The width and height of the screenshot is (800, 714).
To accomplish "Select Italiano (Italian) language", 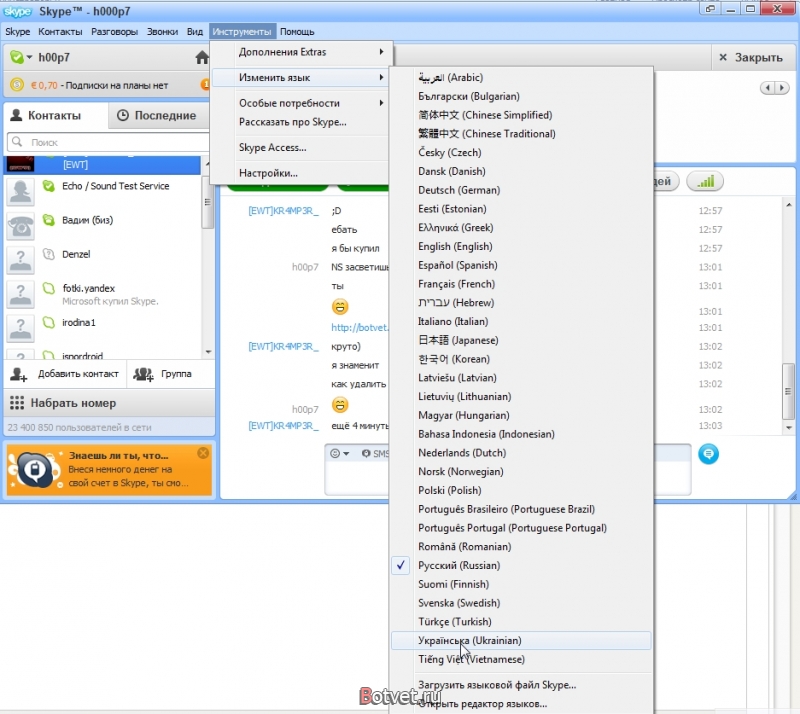I will click(x=521, y=322).
